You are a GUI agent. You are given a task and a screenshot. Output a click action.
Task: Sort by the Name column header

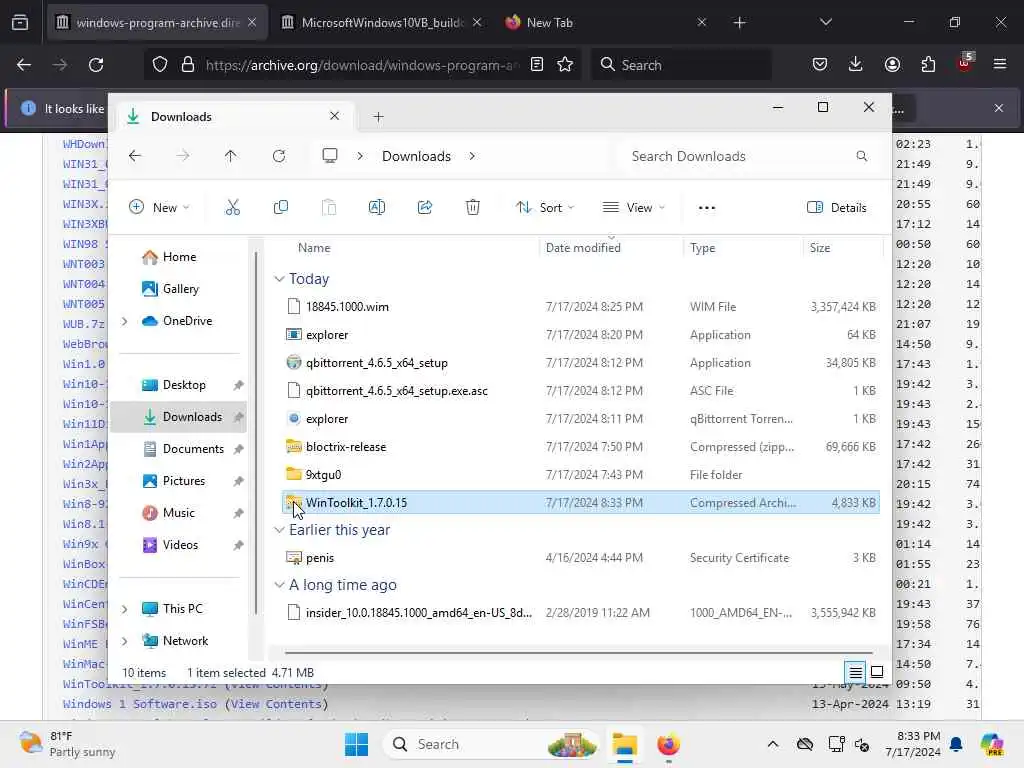[314, 248]
